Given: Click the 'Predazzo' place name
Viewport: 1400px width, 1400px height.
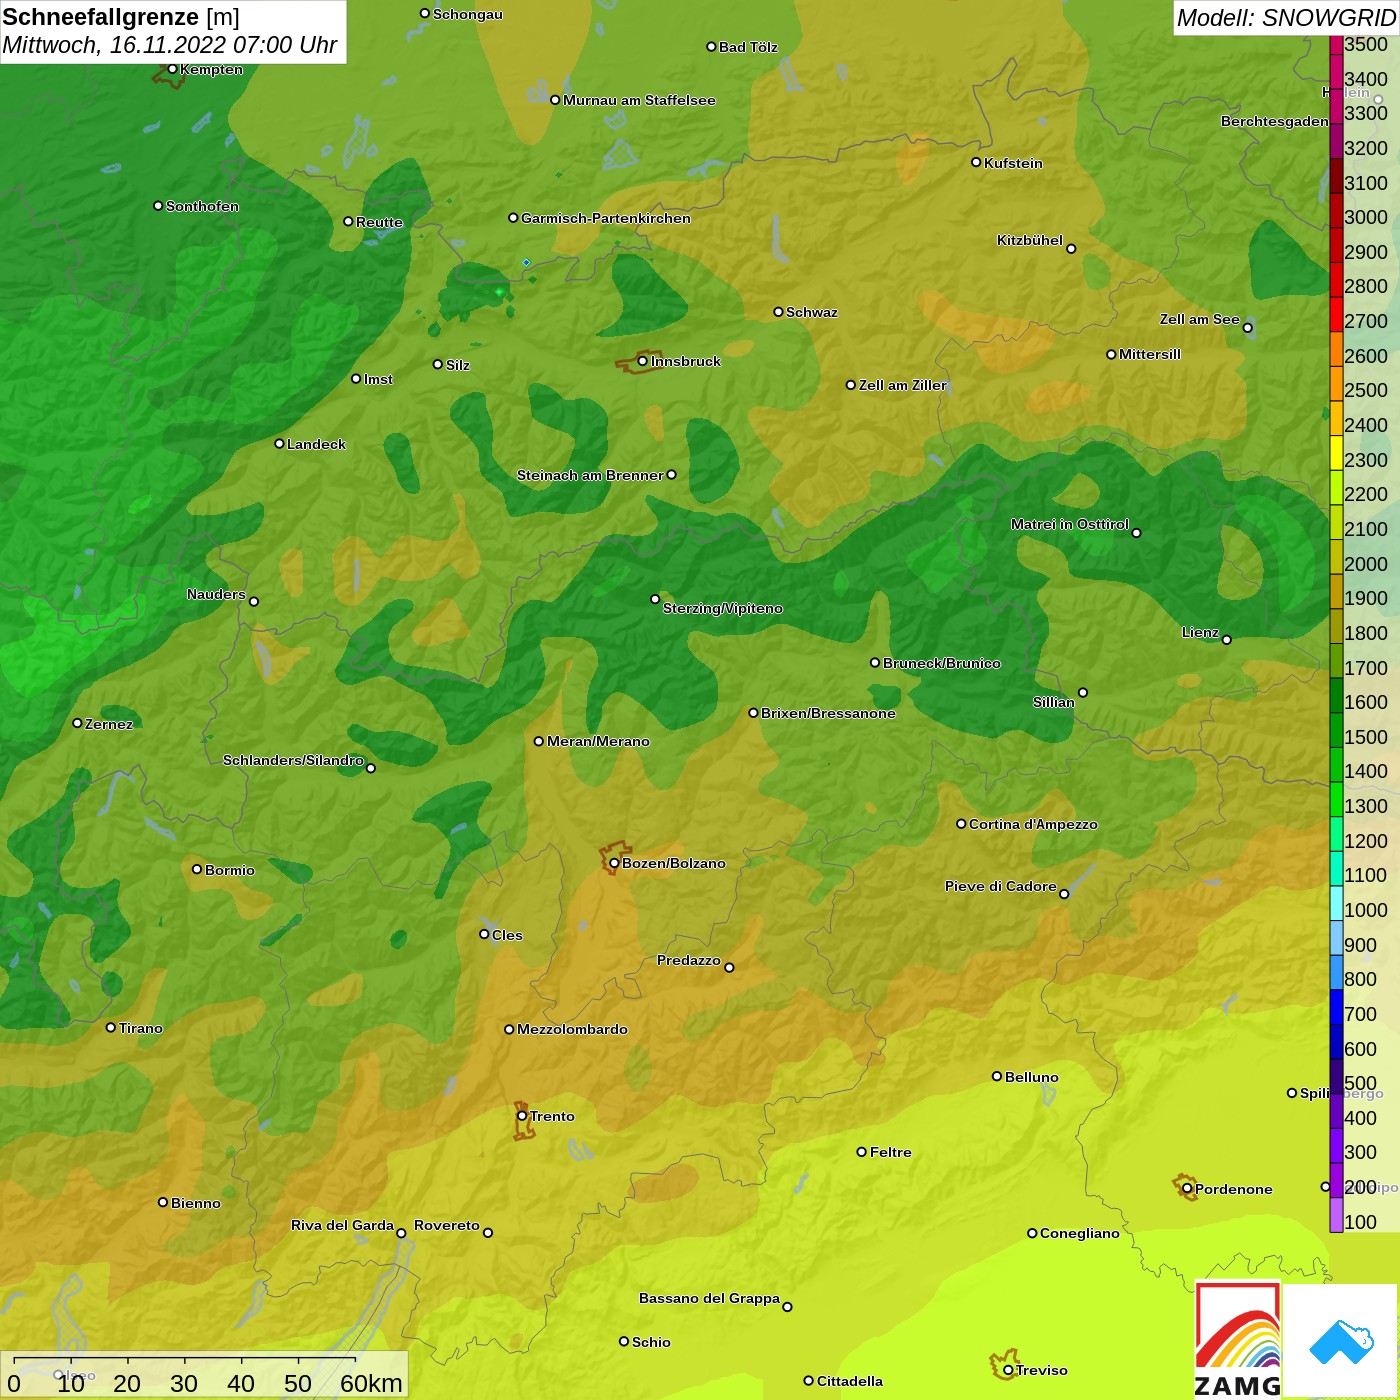Looking at the screenshot, I should (688, 960).
